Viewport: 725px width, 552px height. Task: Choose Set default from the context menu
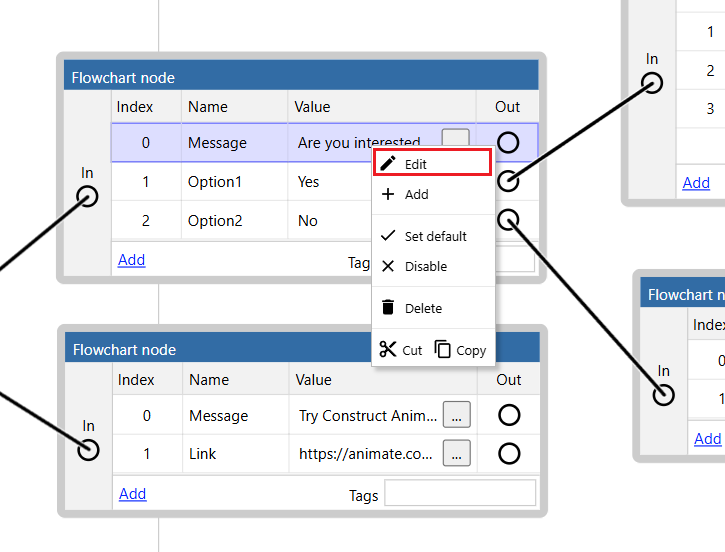[x=435, y=237]
